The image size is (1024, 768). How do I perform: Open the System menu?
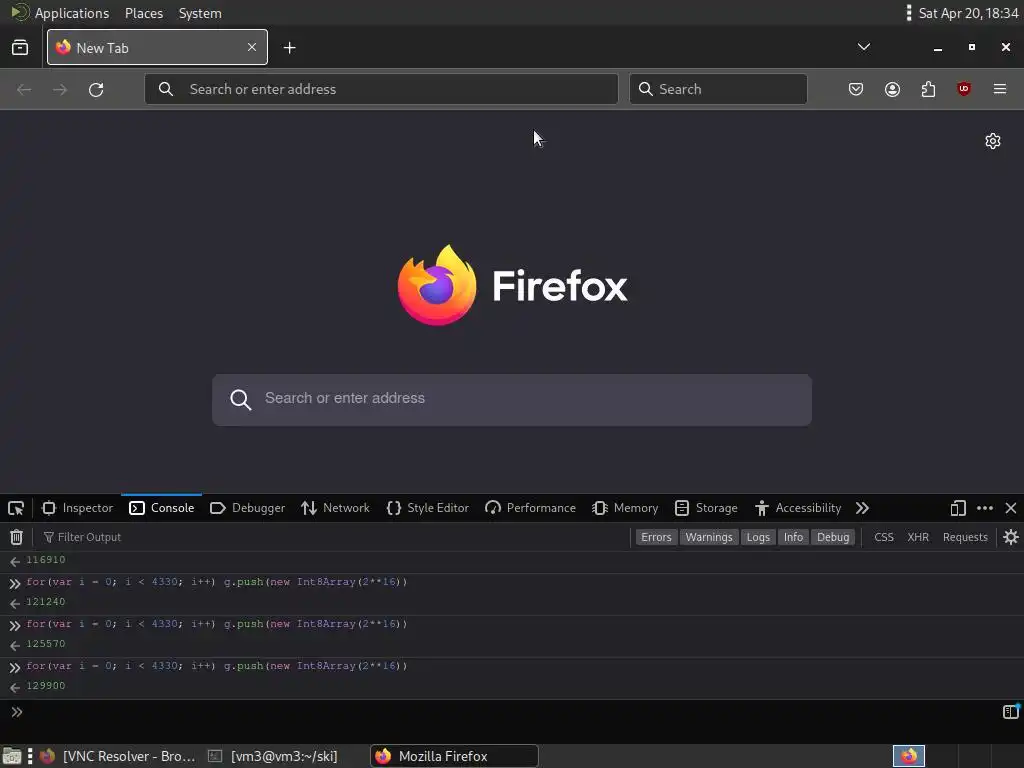(x=200, y=13)
